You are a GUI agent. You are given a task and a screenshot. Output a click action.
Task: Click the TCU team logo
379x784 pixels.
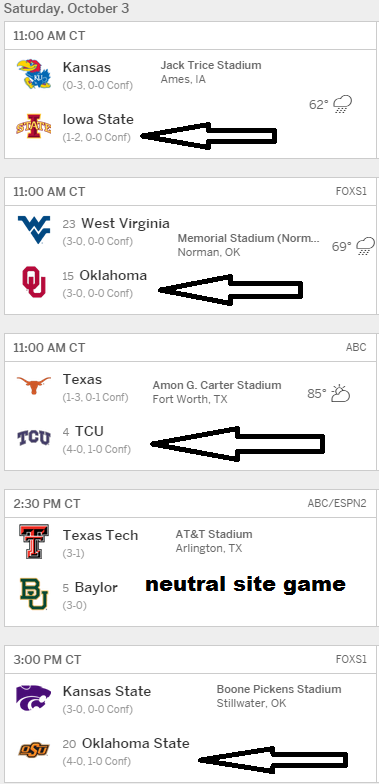[x=34, y=438]
